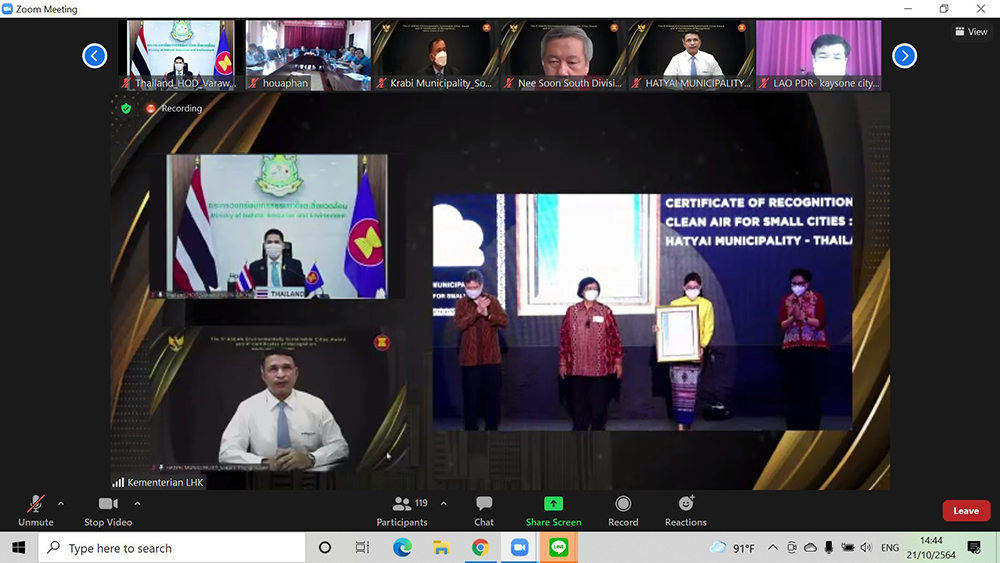Open File Explorer from taskbar
The image size is (1000, 563).
point(441,548)
